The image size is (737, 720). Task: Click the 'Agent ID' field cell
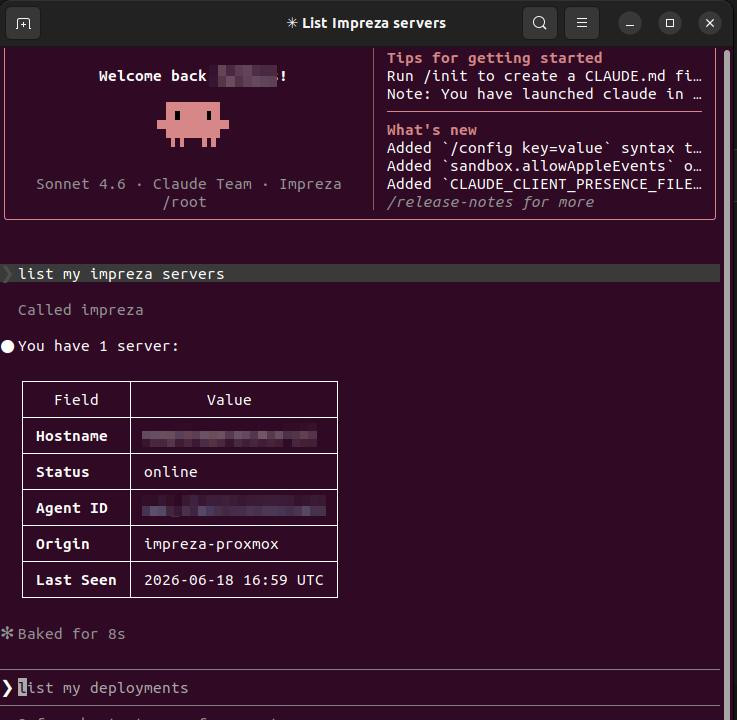click(76, 508)
